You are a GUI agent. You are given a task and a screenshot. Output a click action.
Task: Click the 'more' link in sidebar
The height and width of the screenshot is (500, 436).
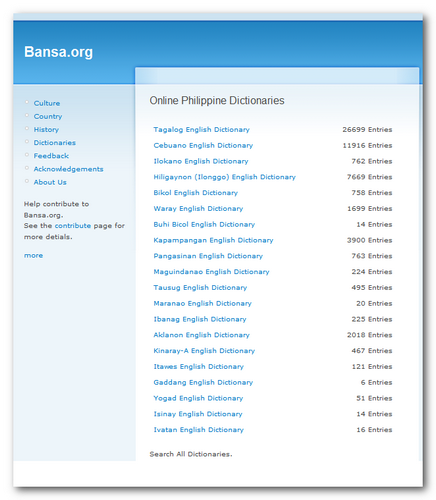[33, 255]
